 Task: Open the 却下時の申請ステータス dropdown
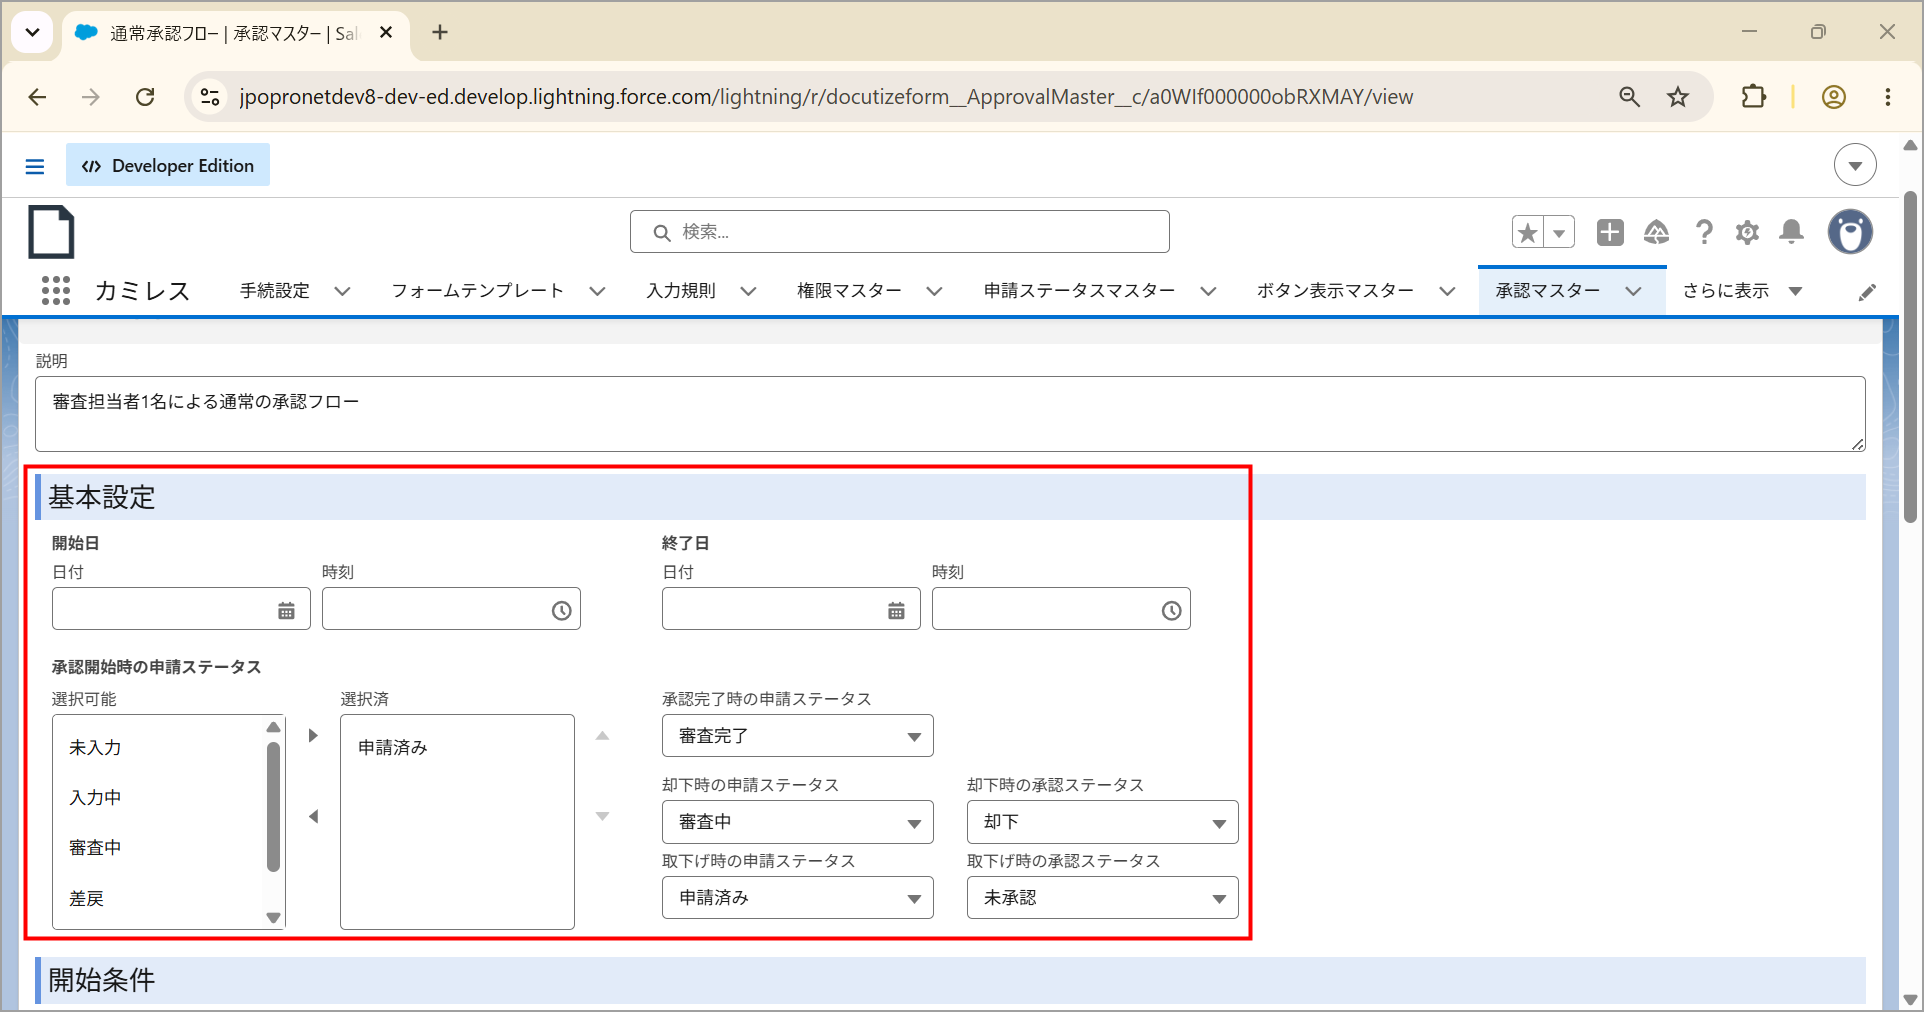(x=797, y=822)
